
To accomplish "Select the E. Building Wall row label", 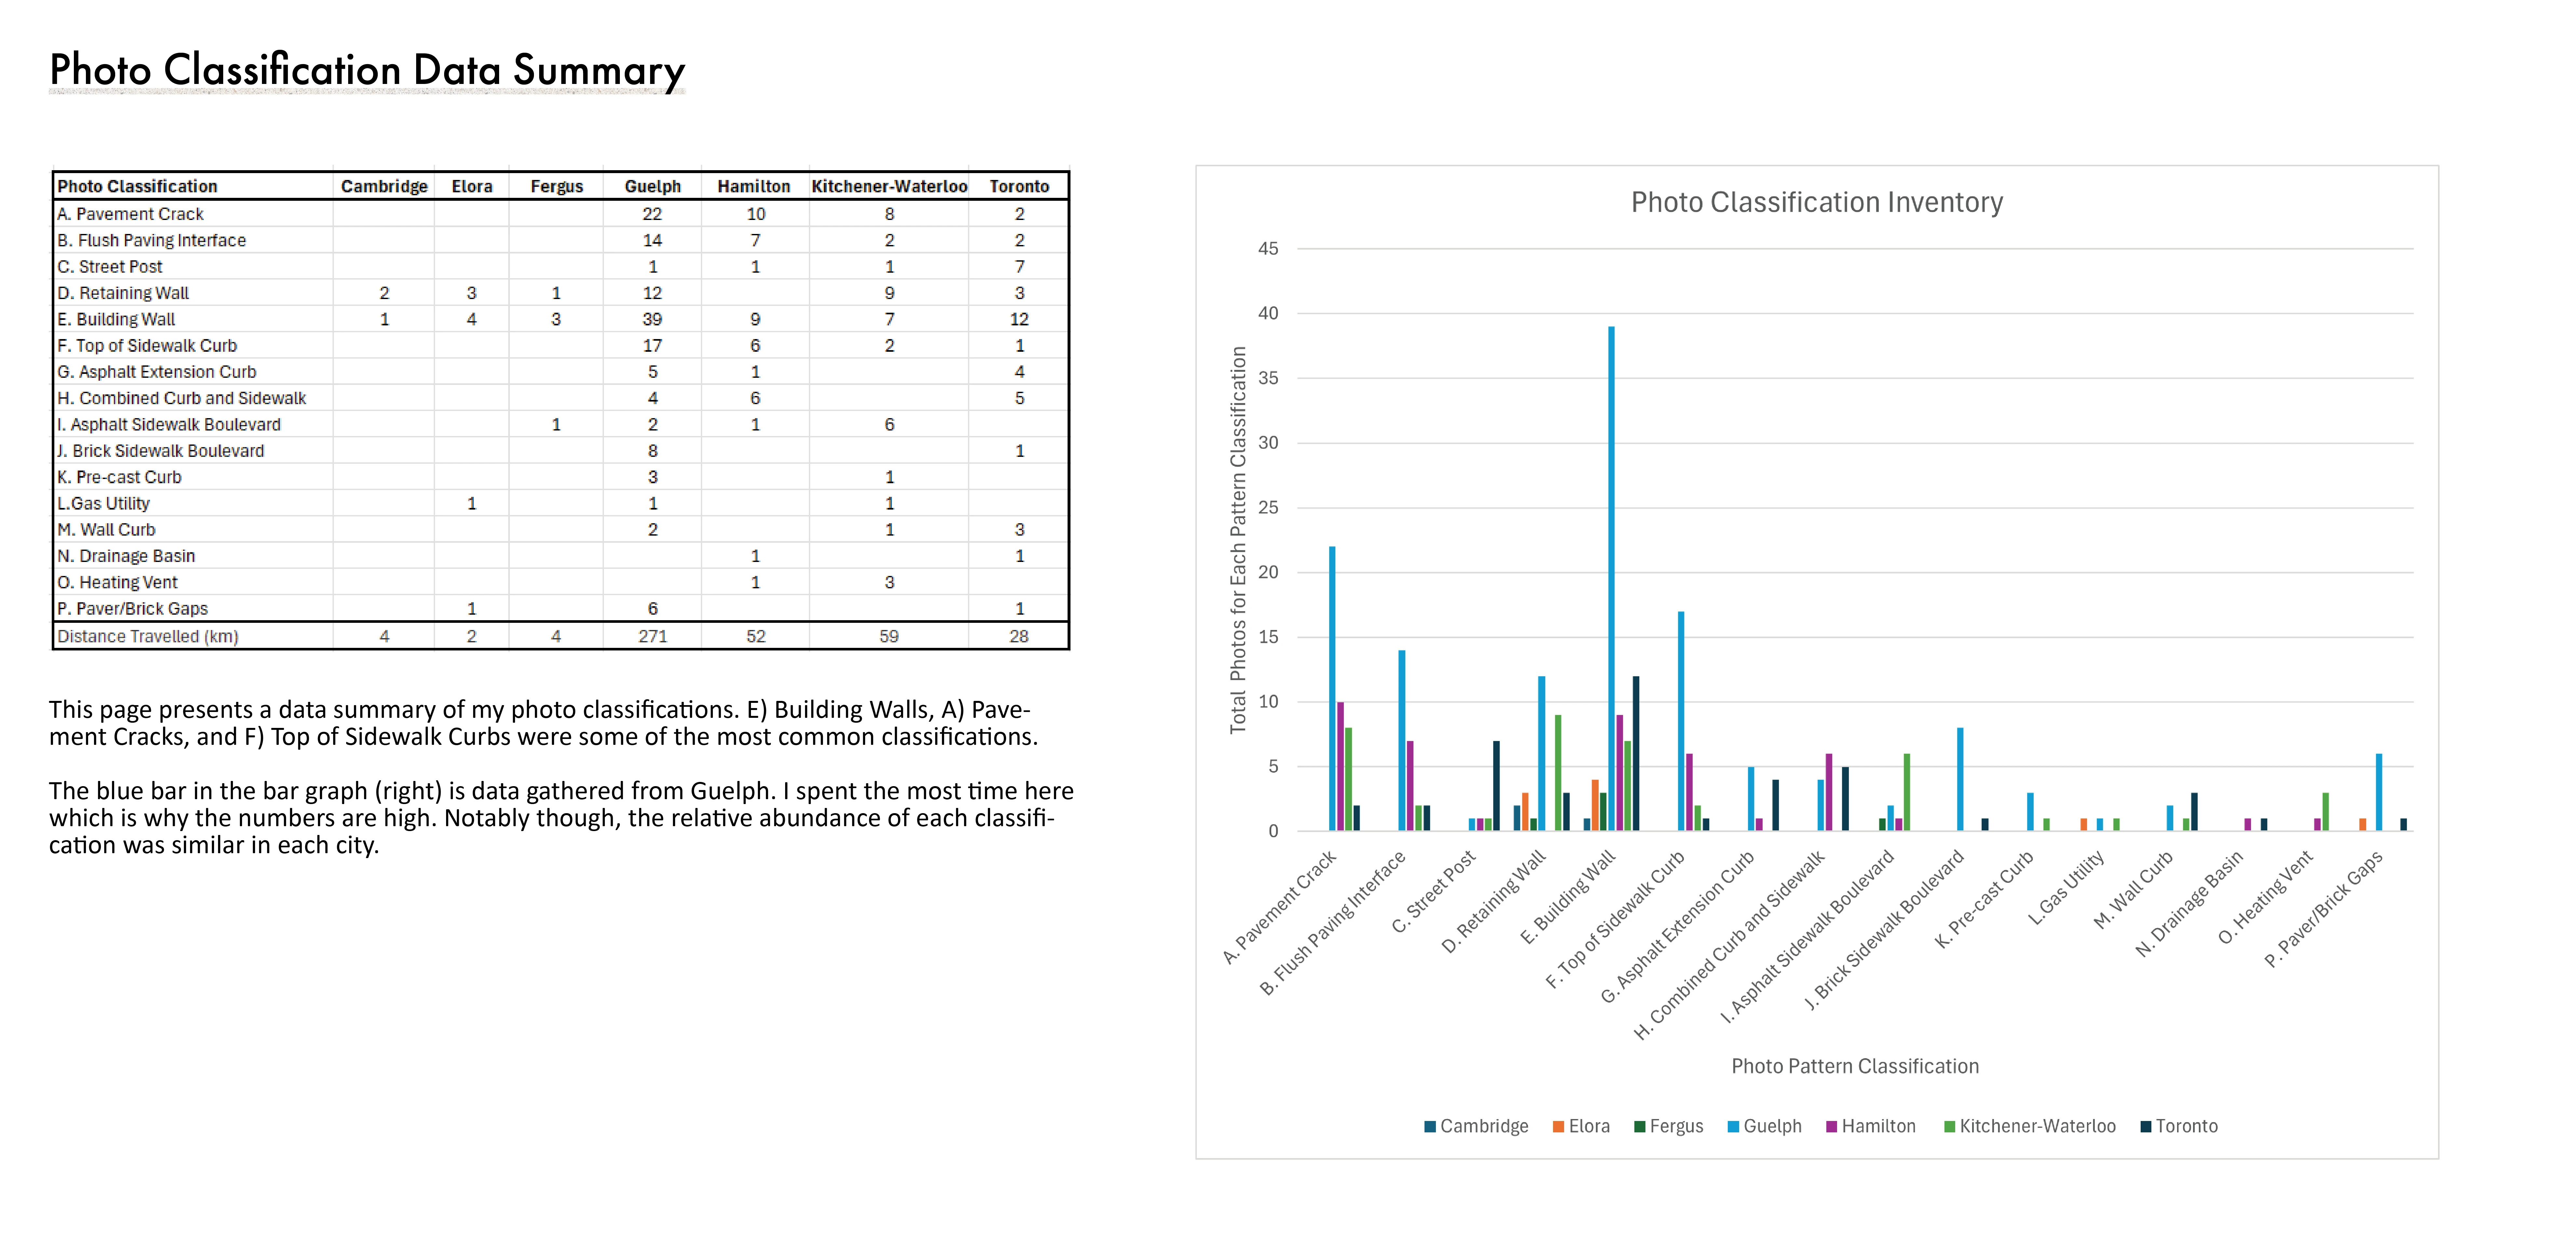I will point(116,319).
